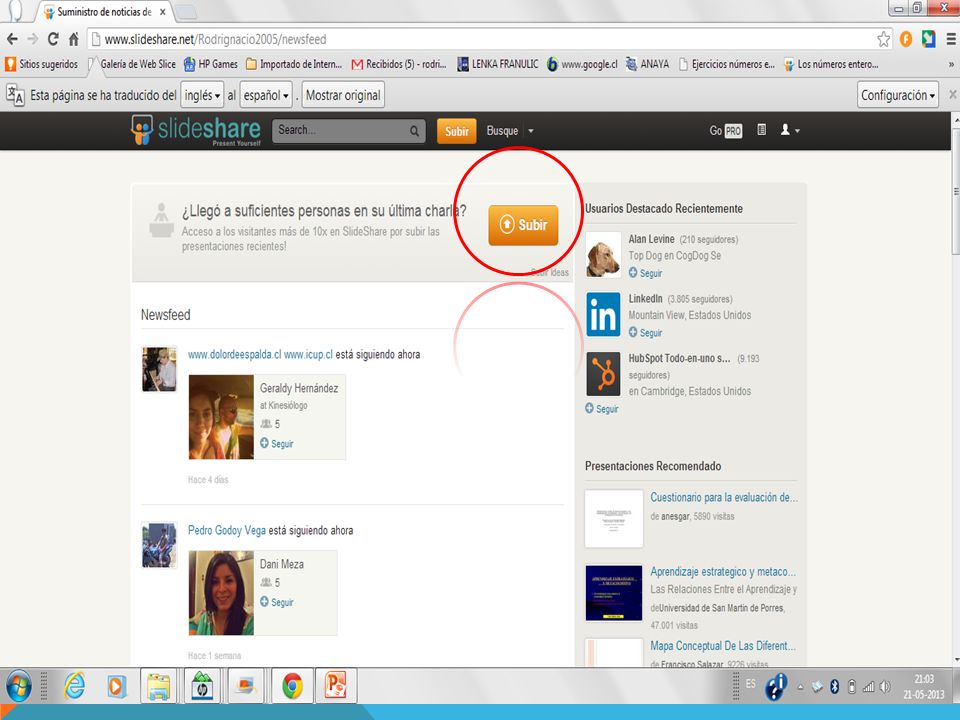Close the translation bar
The image size is (960, 720).
click(953, 94)
